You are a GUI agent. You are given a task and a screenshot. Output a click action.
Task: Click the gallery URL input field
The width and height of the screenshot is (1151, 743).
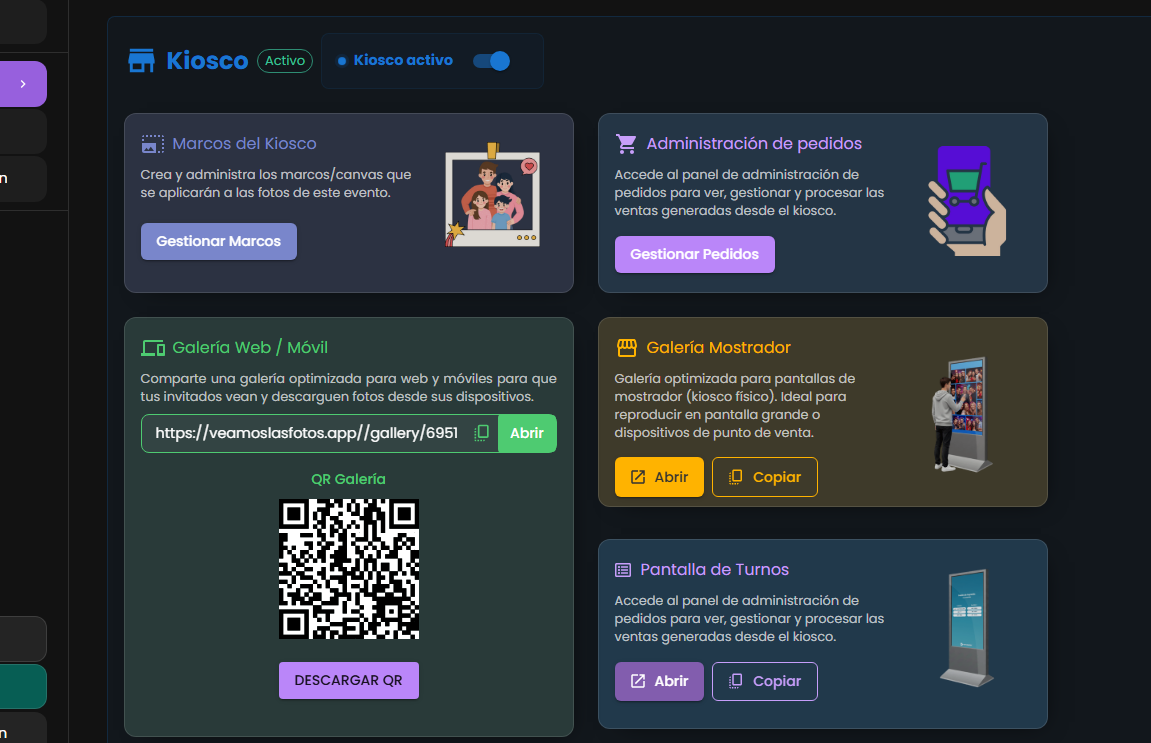click(308, 433)
